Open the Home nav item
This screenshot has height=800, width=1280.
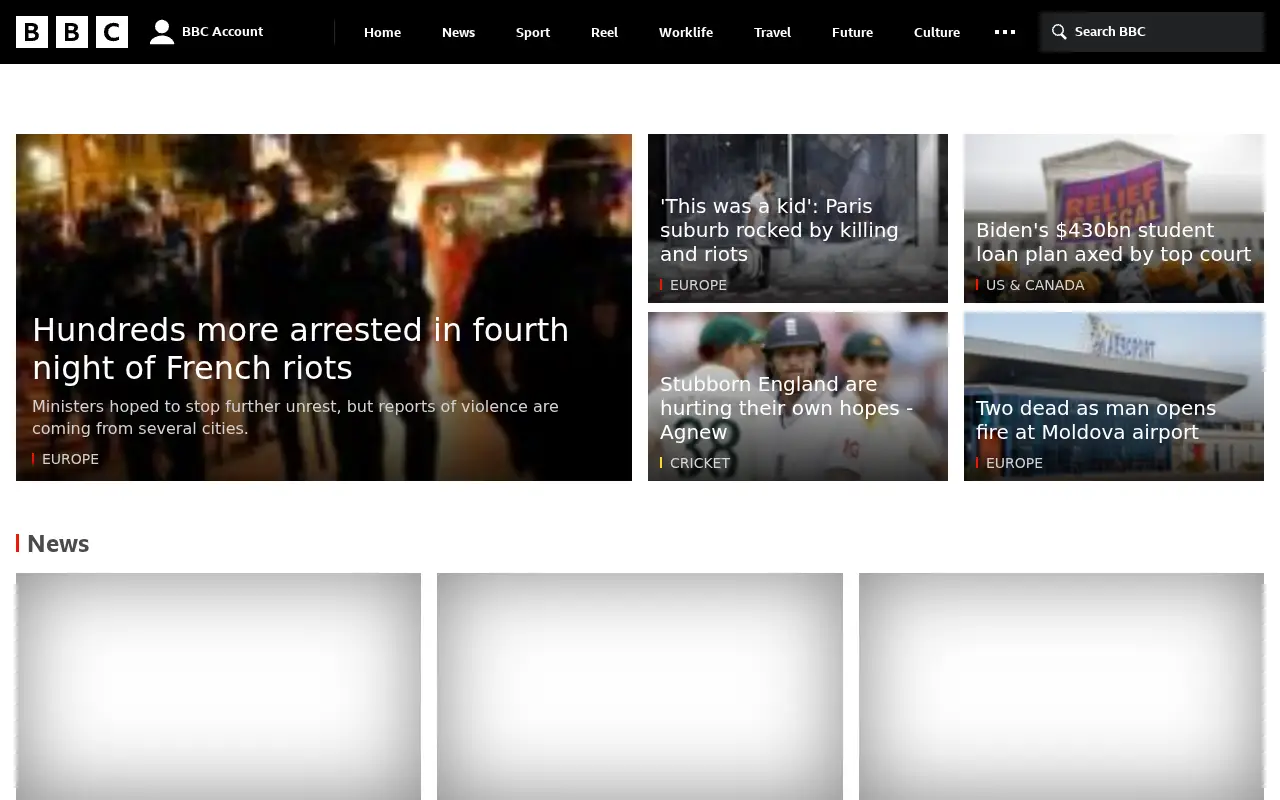[382, 32]
